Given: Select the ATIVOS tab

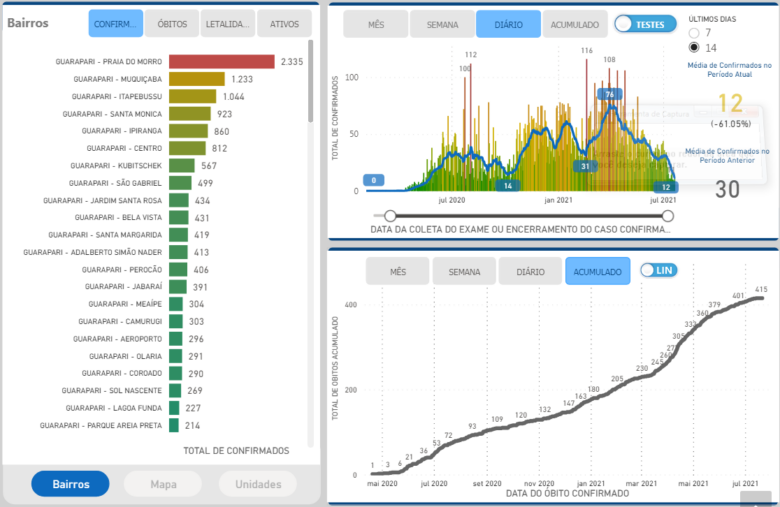Looking at the screenshot, I should click(284, 24).
